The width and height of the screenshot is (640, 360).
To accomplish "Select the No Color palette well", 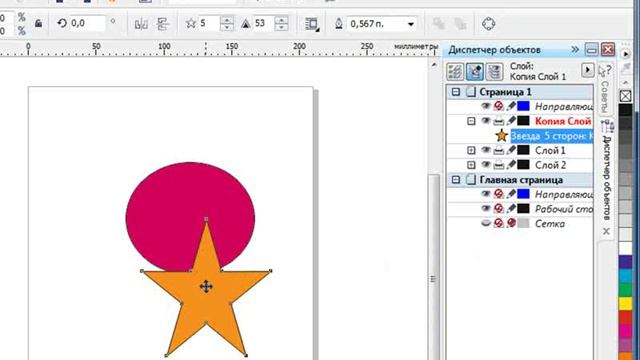I will 625,96.
